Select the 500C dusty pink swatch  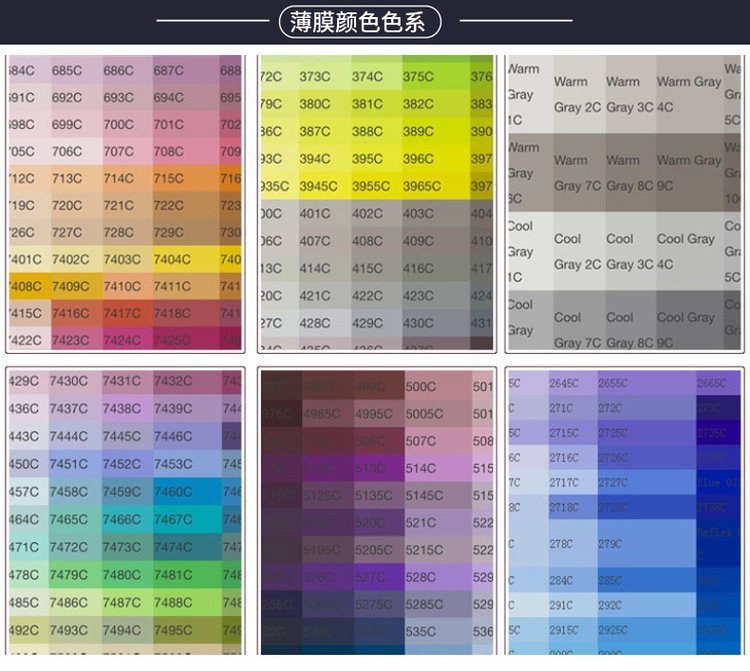(421, 387)
